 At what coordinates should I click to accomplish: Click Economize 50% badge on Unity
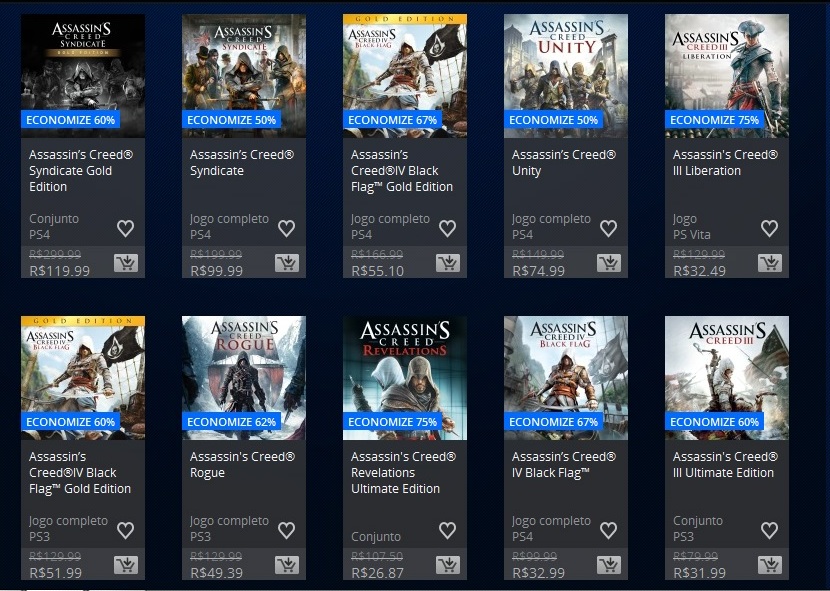(553, 120)
